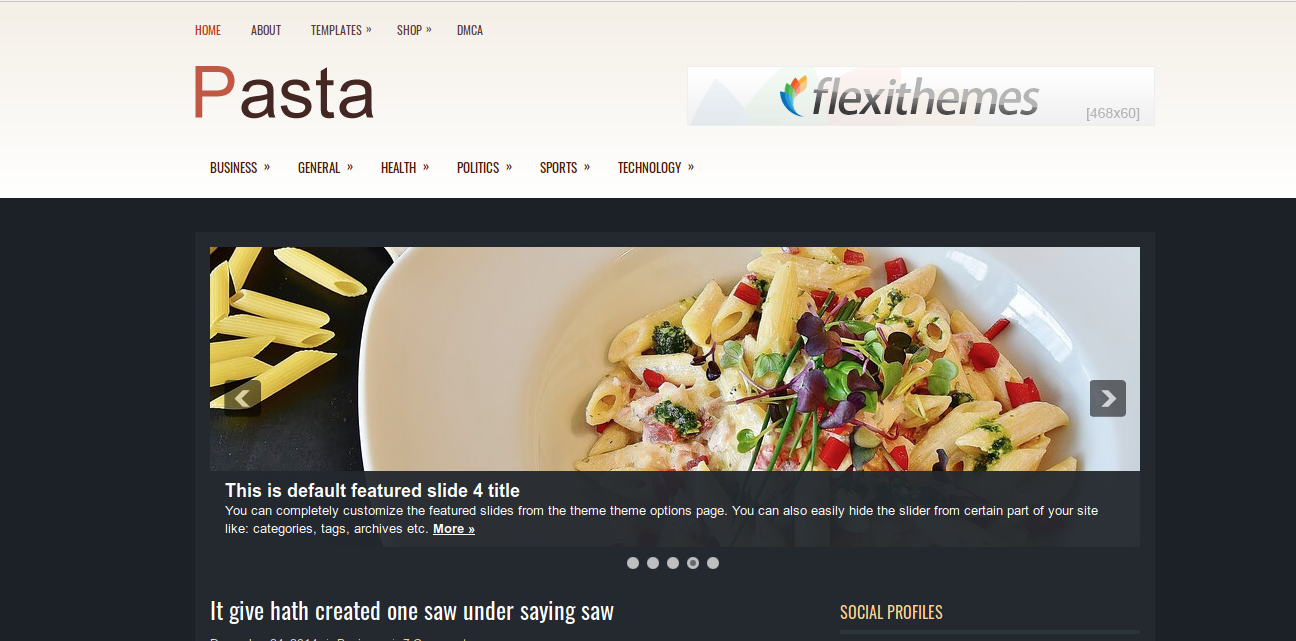Follow the More » link in slide caption
This screenshot has height=641, width=1296.
[454, 529]
